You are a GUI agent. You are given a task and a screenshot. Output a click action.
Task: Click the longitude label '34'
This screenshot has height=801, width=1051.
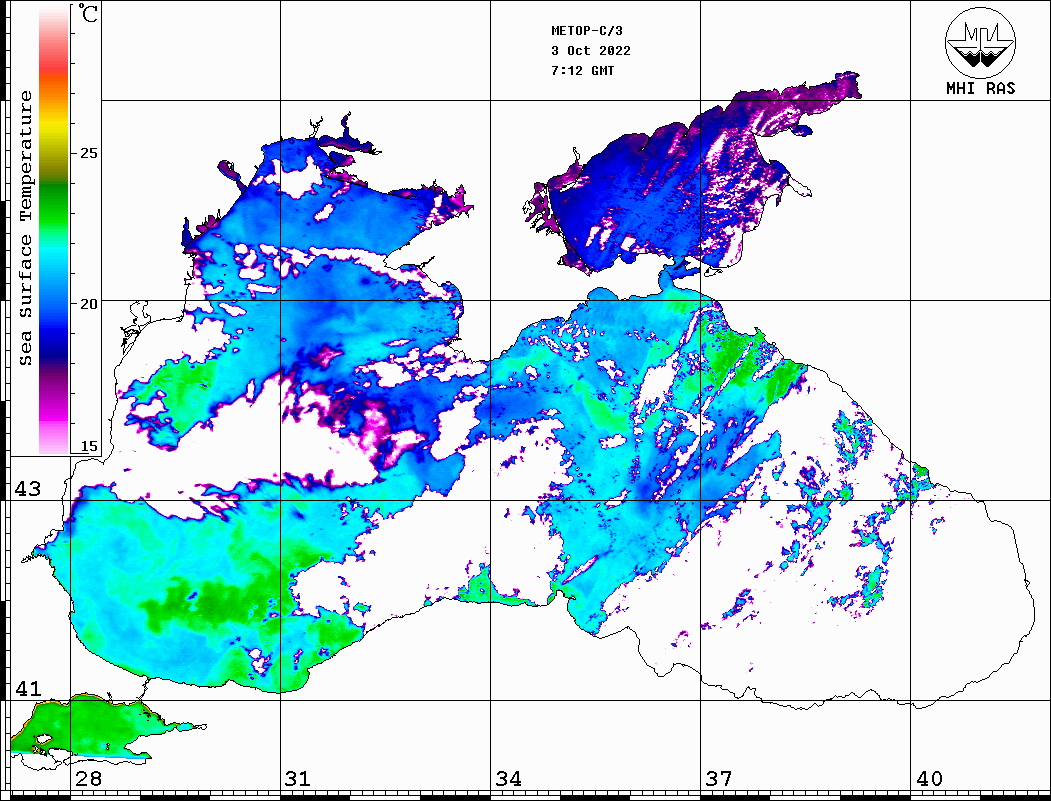tap(509, 779)
